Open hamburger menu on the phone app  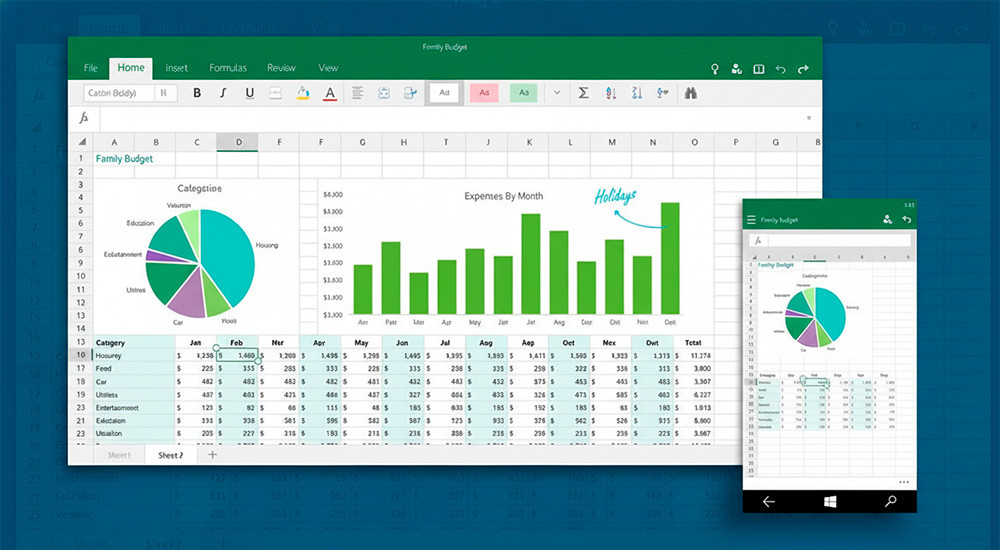pos(752,219)
